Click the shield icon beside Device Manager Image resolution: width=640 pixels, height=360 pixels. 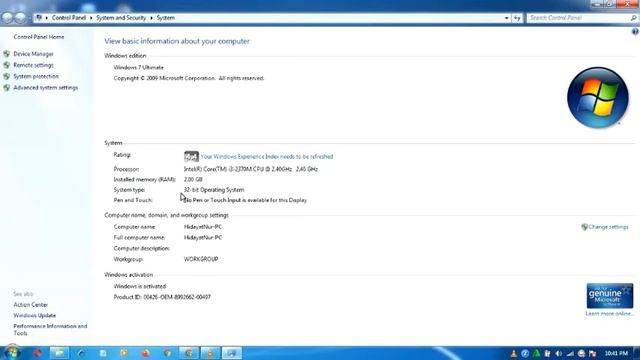(x=7, y=54)
